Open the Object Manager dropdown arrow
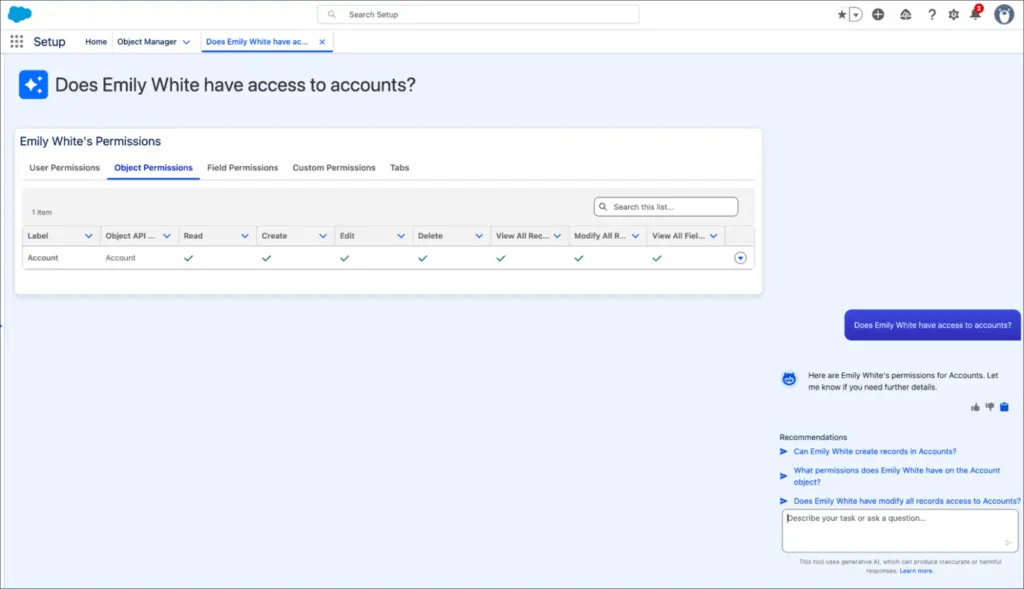Image resolution: width=1024 pixels, height=589 pixels. 185,42
